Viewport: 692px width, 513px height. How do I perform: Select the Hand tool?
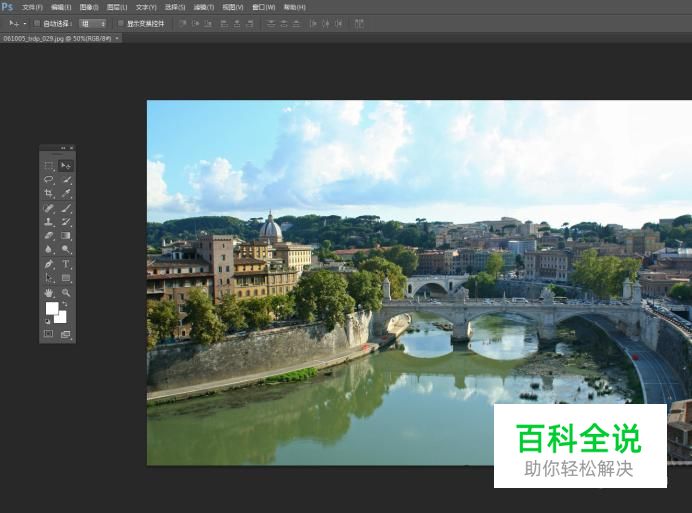(x=49, y=293)
